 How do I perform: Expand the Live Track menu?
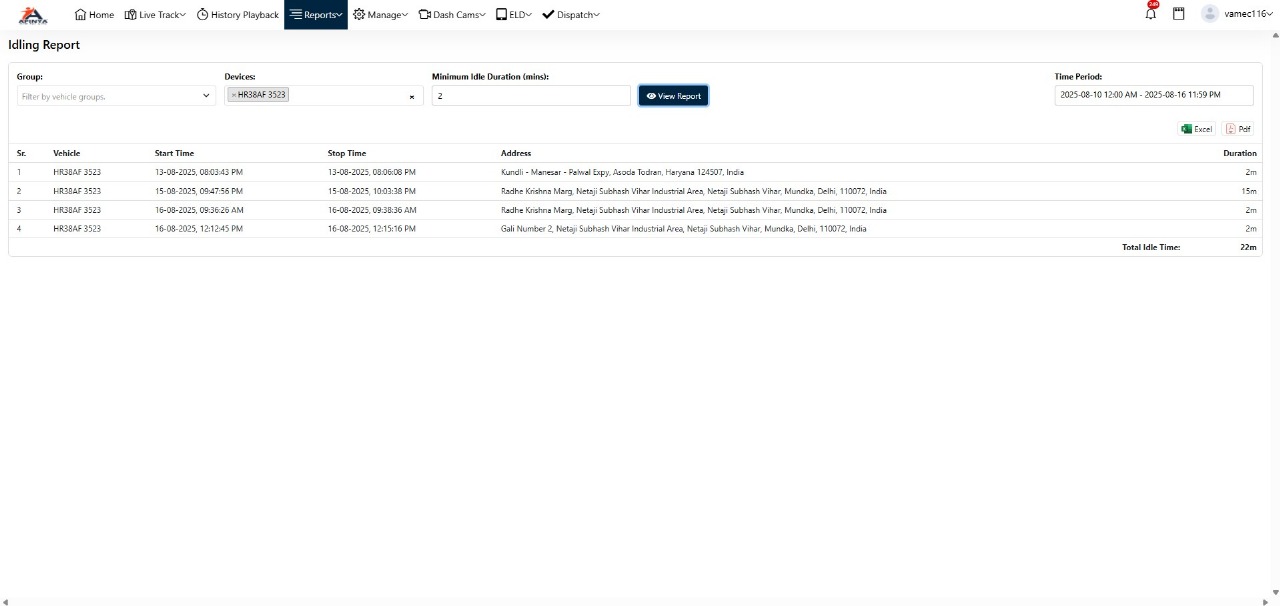pyautogui.click(x=155, y=15)
